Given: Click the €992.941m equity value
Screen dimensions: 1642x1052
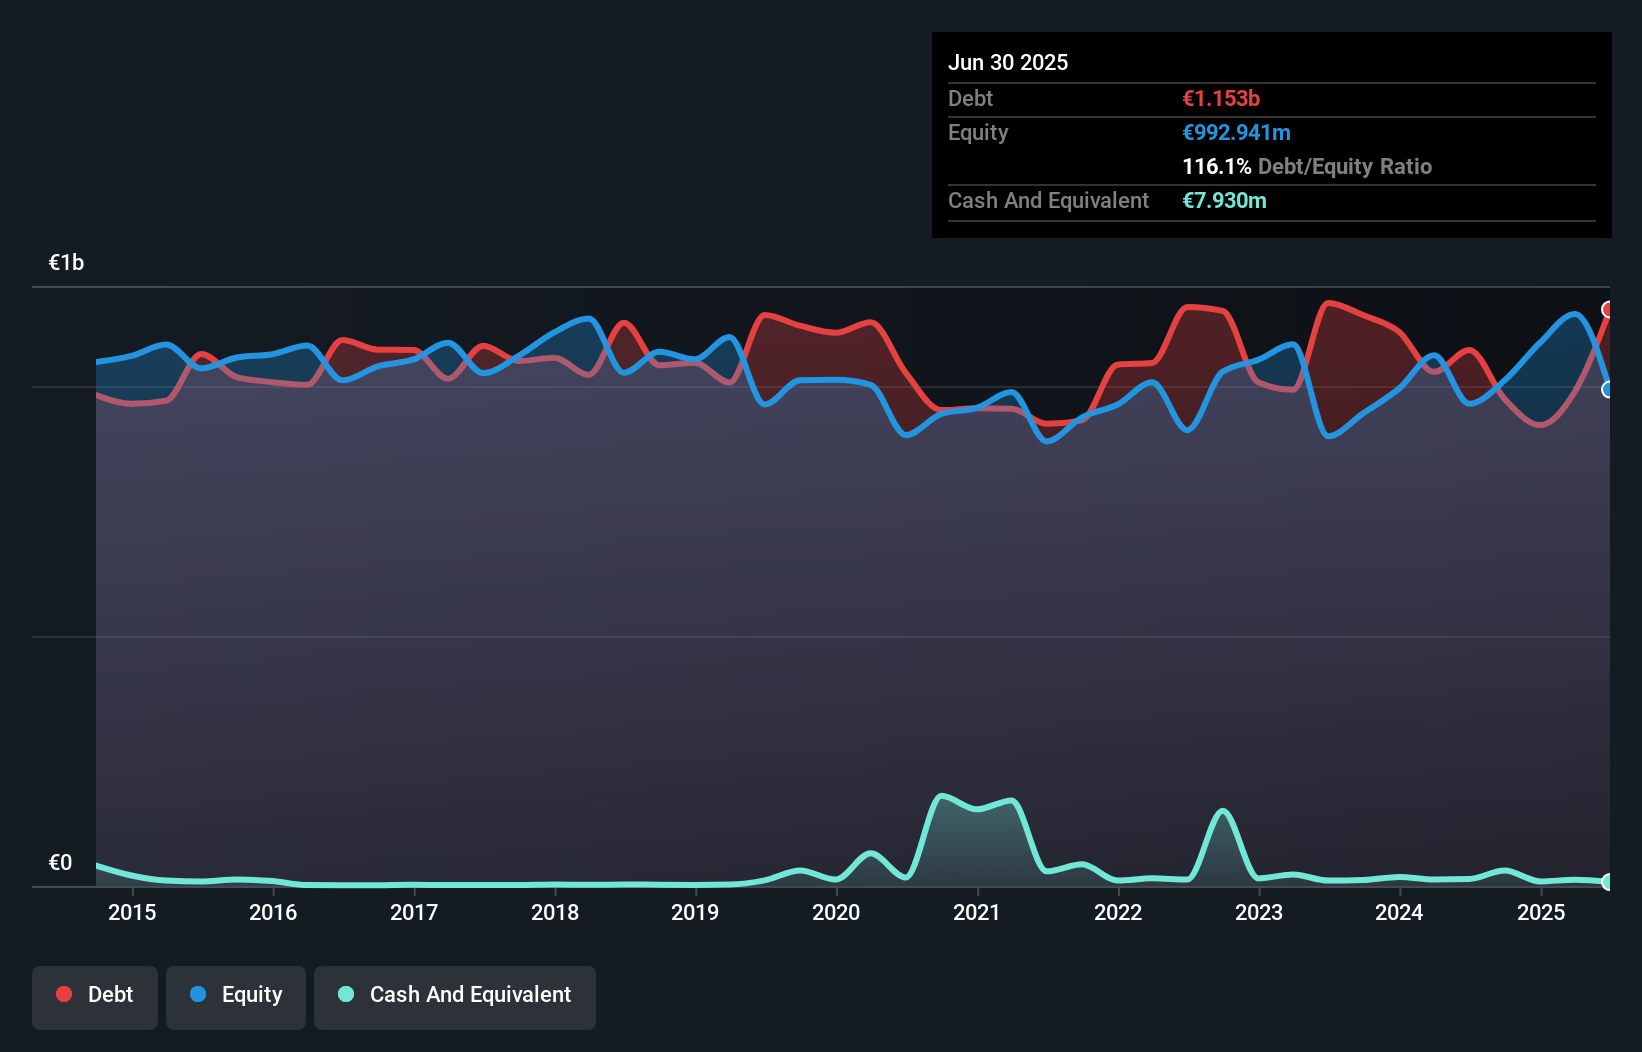Looking at the screenshot, I should pyautogui.click(x=1236, y=132).
